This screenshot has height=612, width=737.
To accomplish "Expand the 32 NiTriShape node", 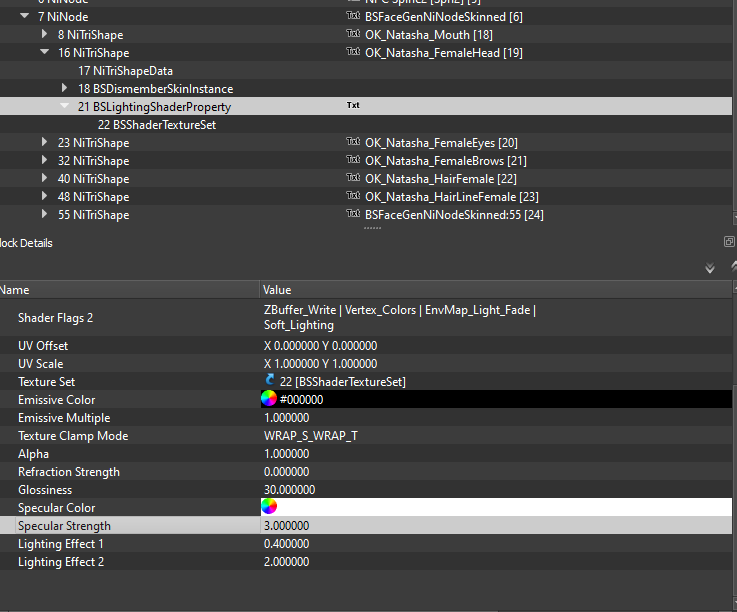I will [44, 160].
